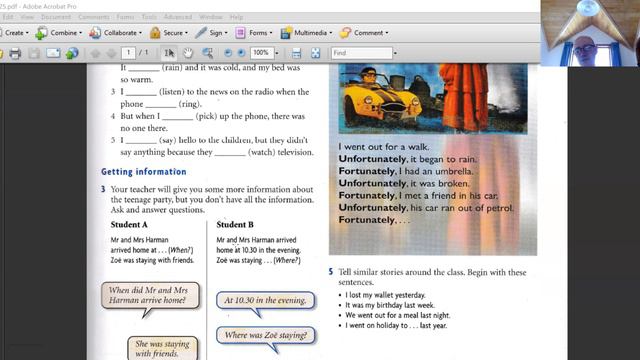640x360 pixels.
Task: Expand the Sign dropdown arrow
Action: [226, 33]
